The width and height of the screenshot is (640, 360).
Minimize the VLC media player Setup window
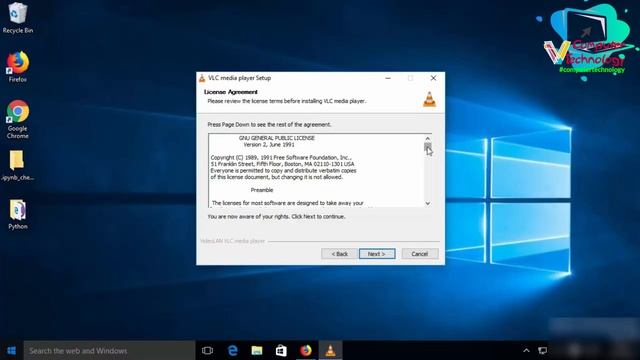tap(388, 78)
